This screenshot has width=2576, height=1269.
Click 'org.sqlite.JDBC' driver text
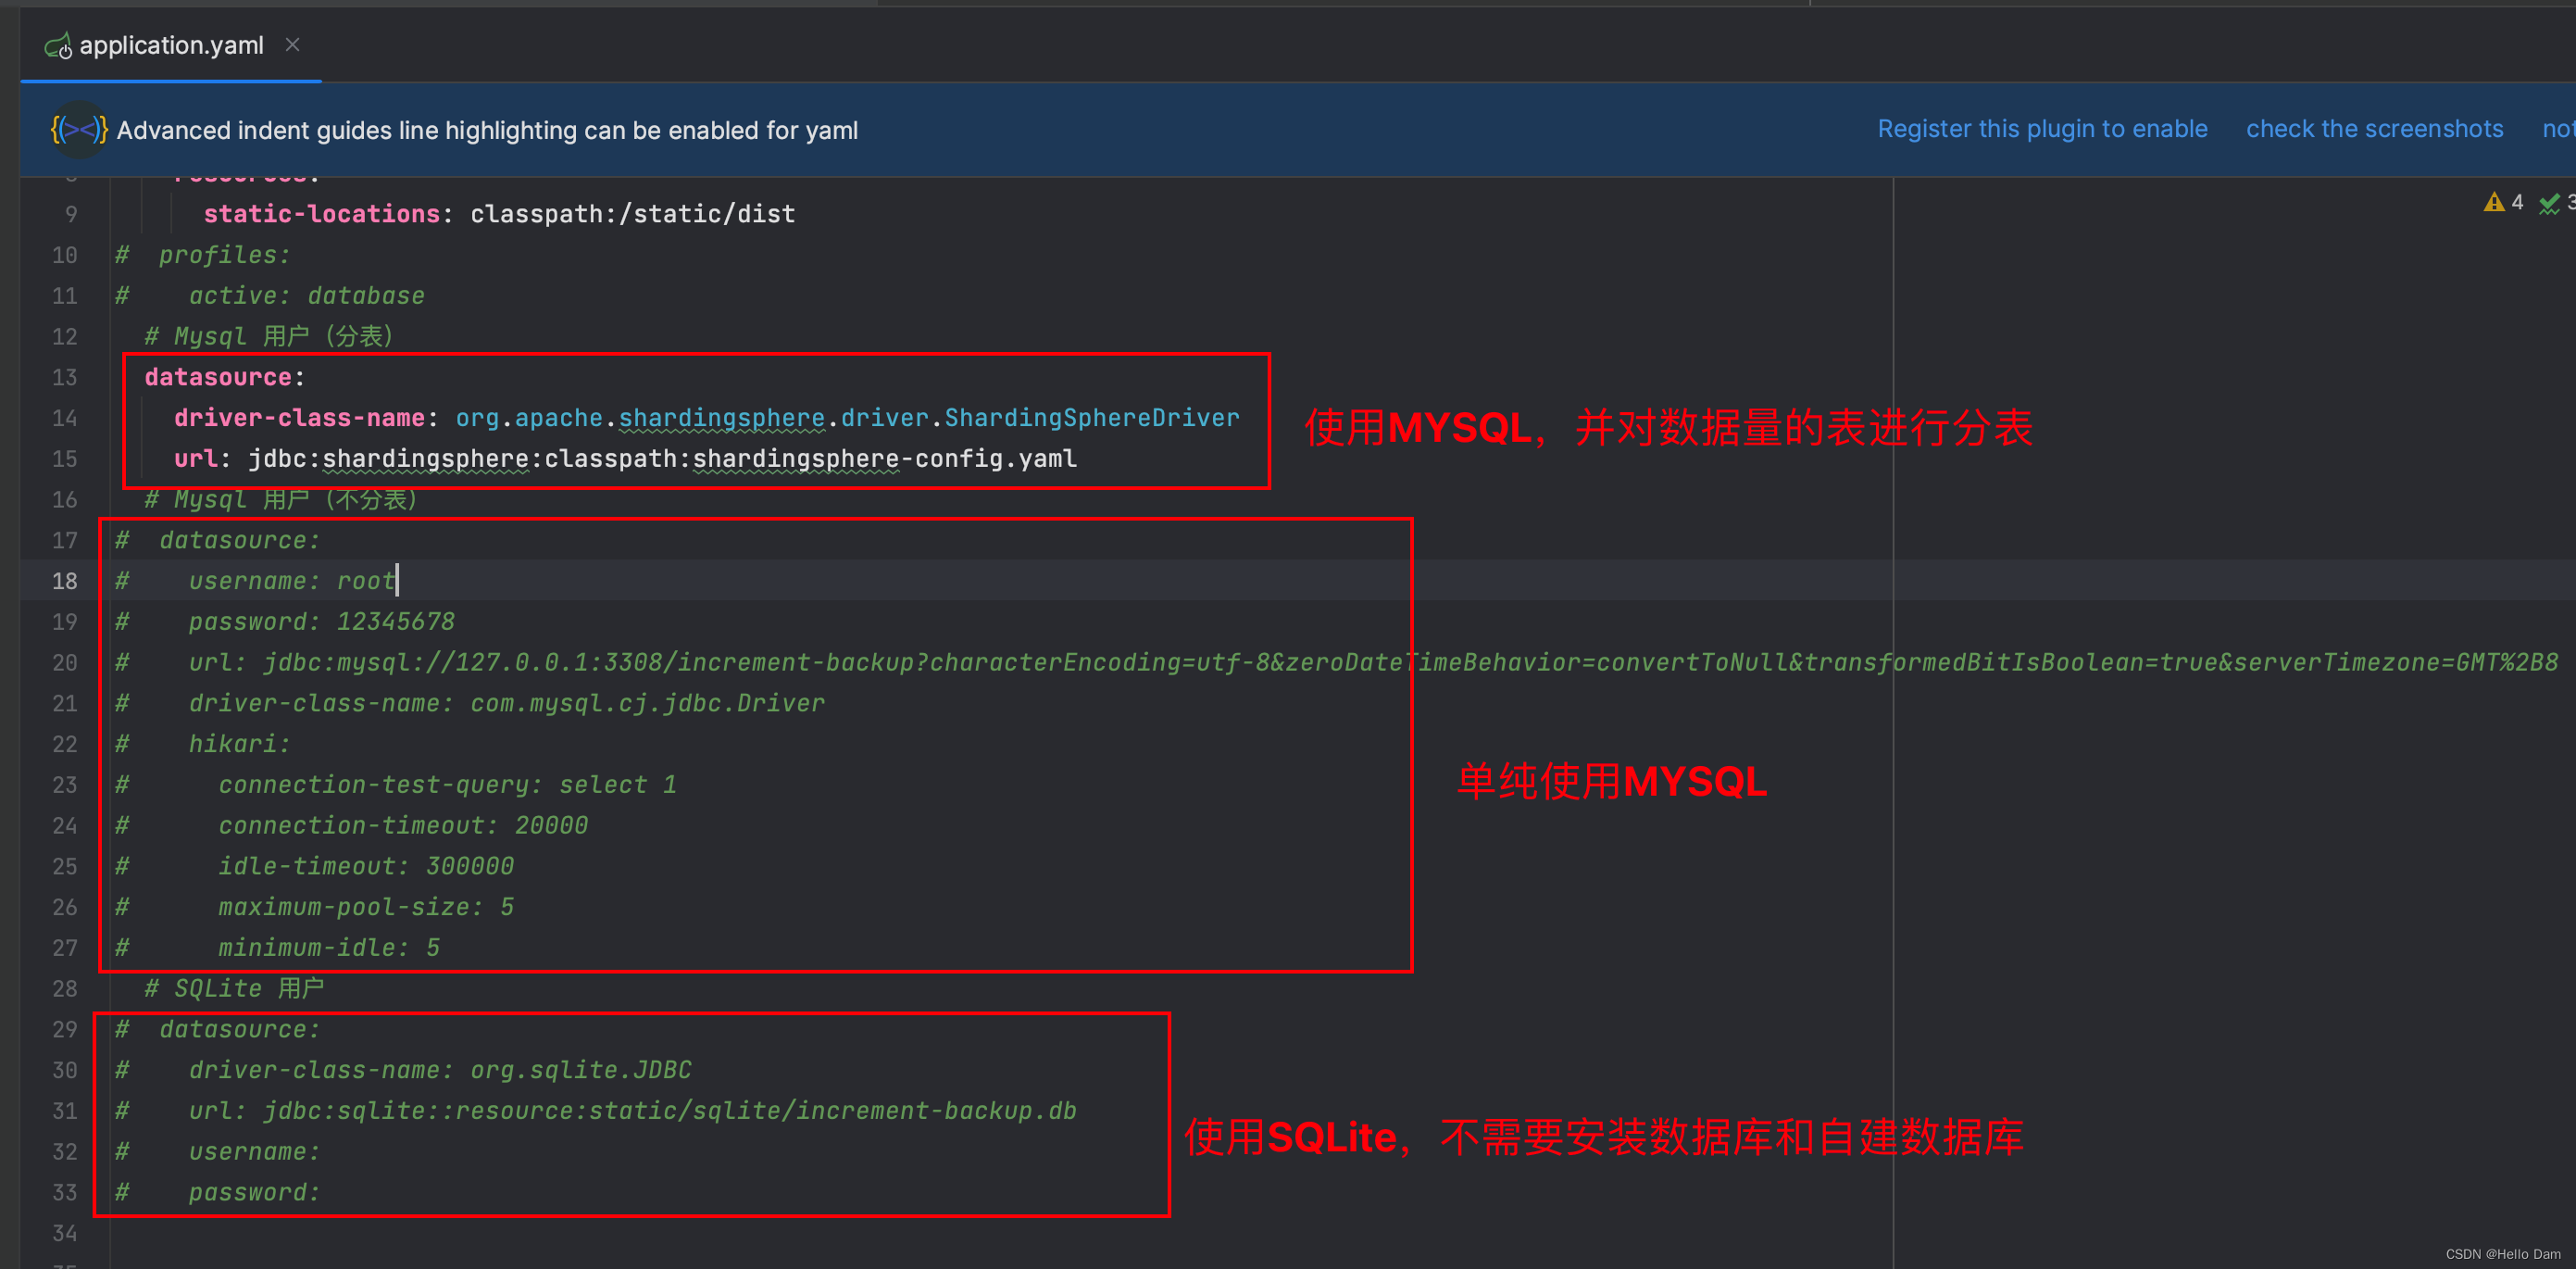580,1071
